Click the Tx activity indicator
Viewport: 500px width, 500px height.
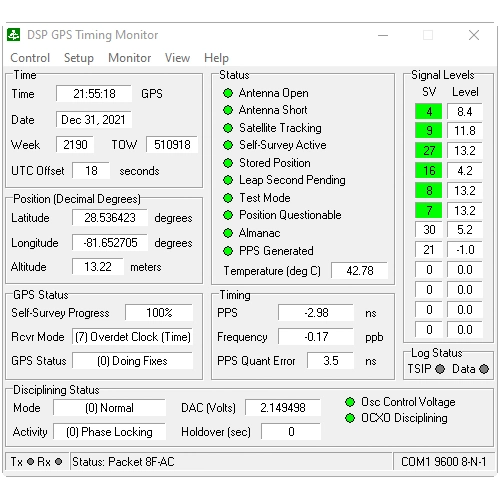(x=30, y=462)
